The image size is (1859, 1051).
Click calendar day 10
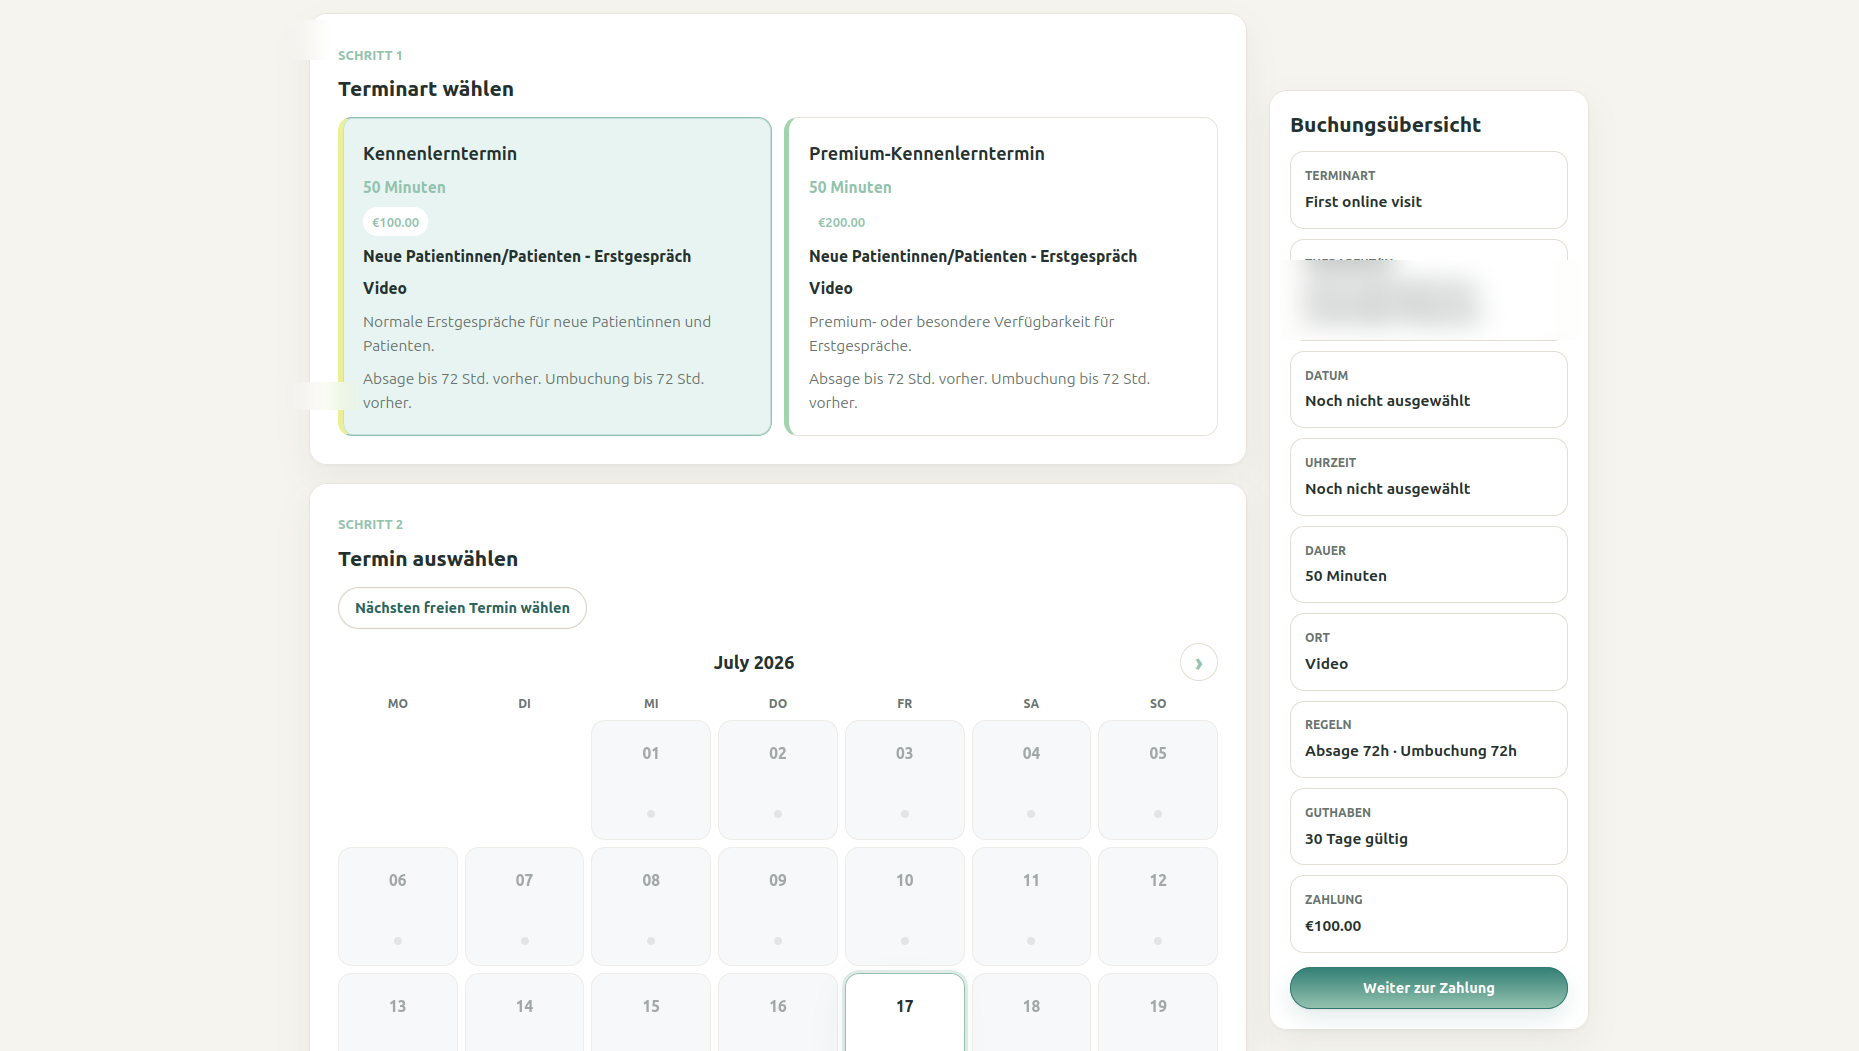click(x=904, y=906)
